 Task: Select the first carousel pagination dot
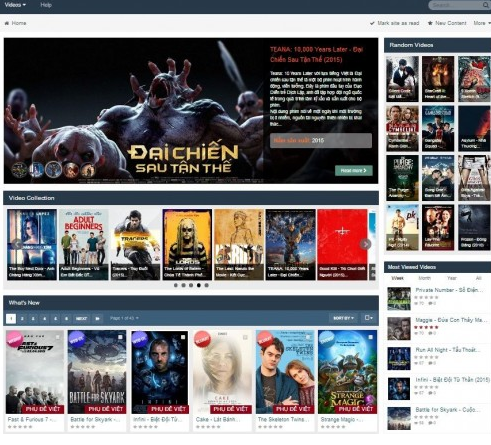pos(176,285)
